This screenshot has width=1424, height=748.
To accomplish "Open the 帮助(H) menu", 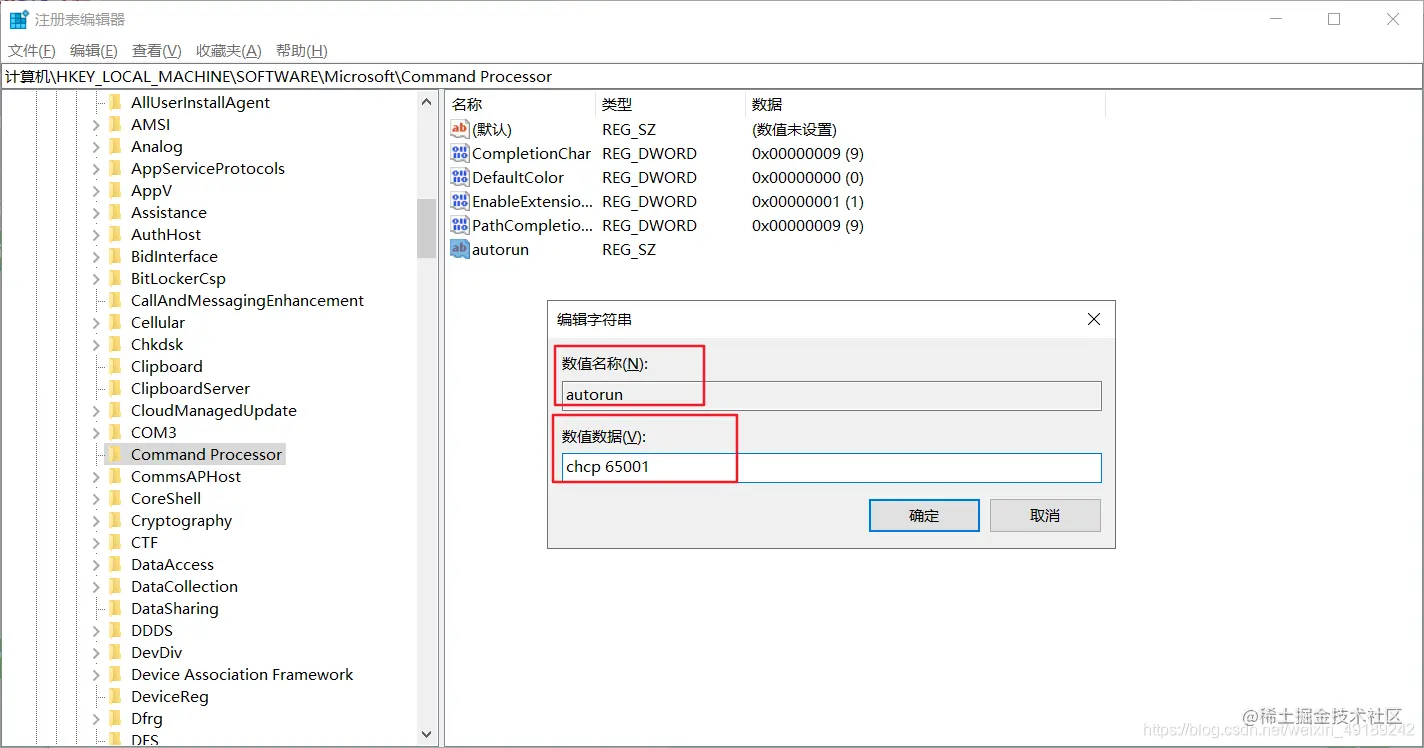I will click(x=302, y=51).
